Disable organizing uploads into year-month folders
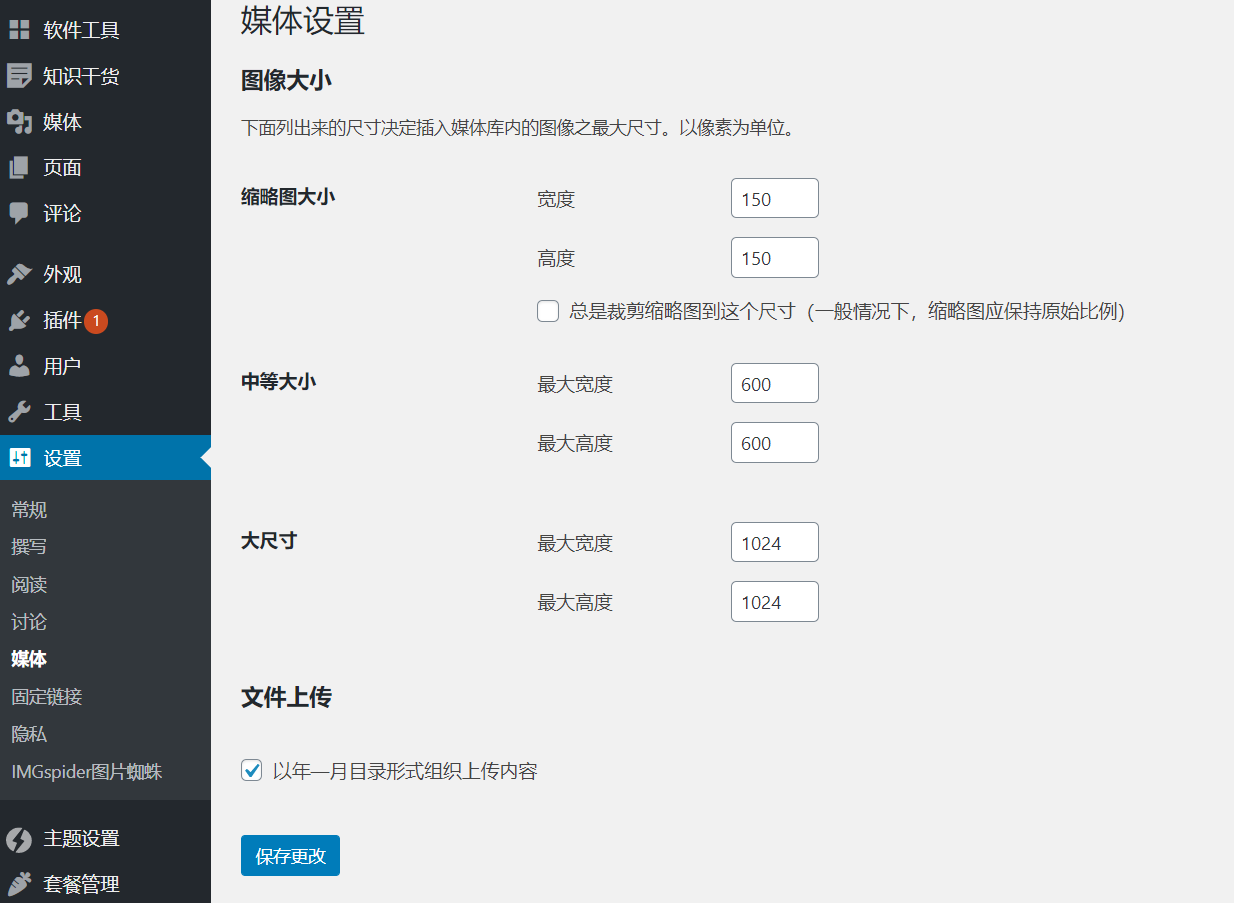The height and width of the screenshot is (903, 1234). point(251,770)
